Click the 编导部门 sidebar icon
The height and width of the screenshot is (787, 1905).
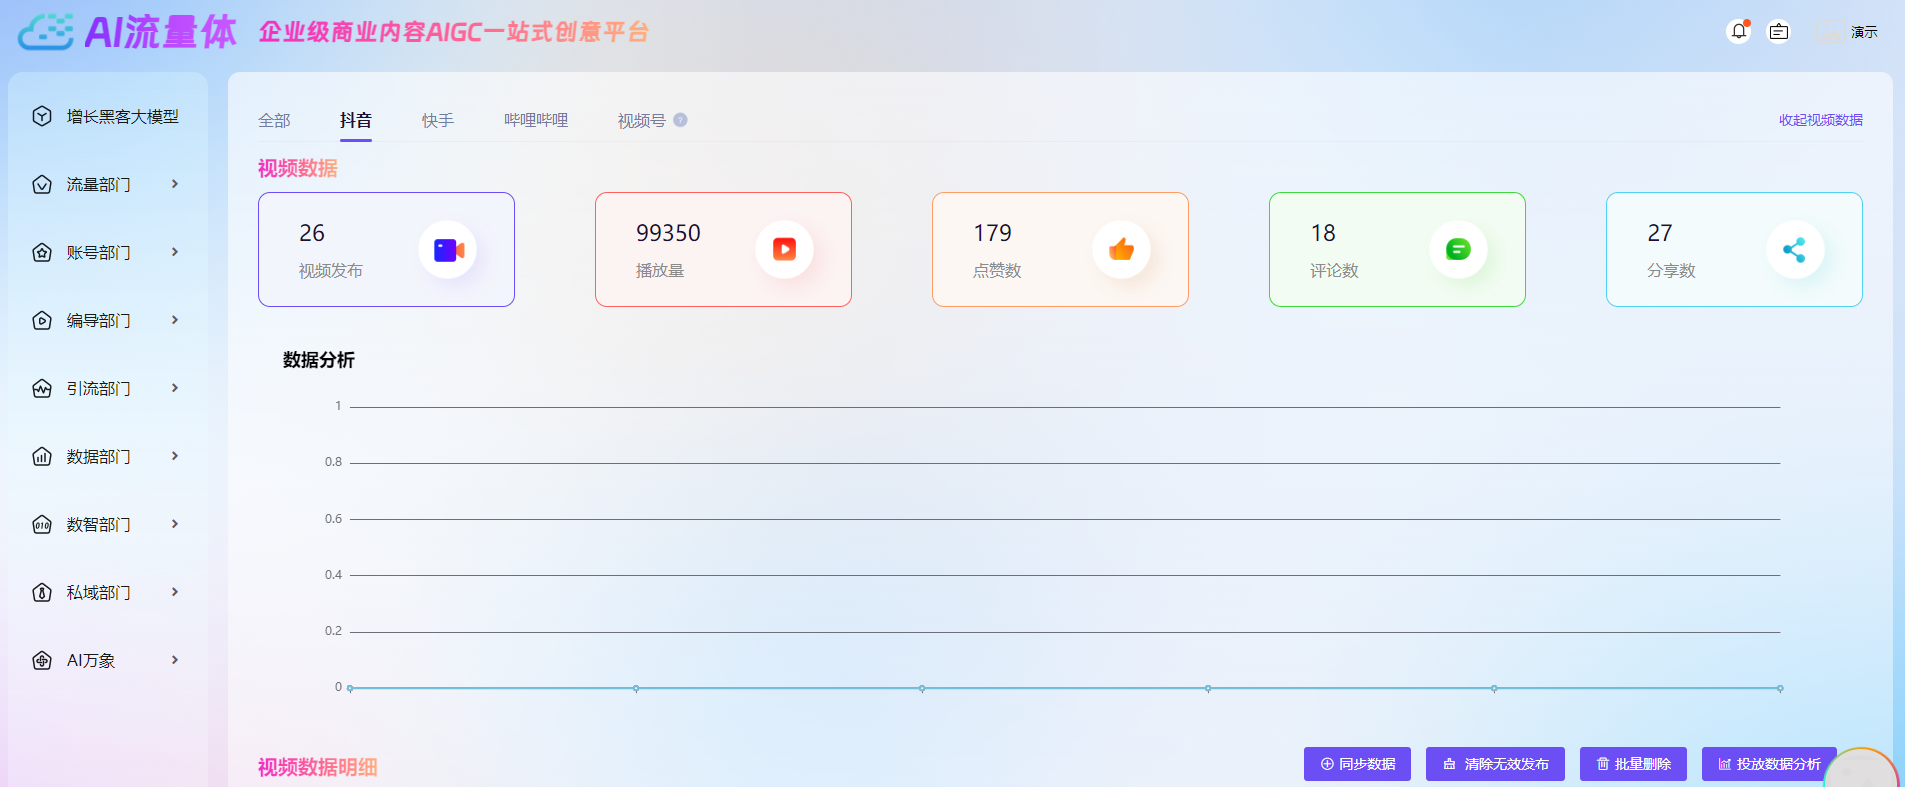(x=42, y=320)
